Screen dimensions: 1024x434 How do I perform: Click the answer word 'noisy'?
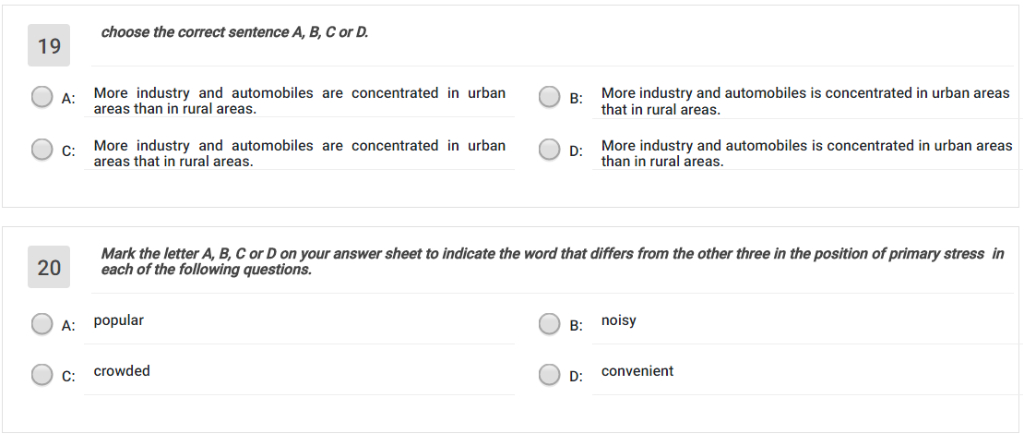[618, 321]
